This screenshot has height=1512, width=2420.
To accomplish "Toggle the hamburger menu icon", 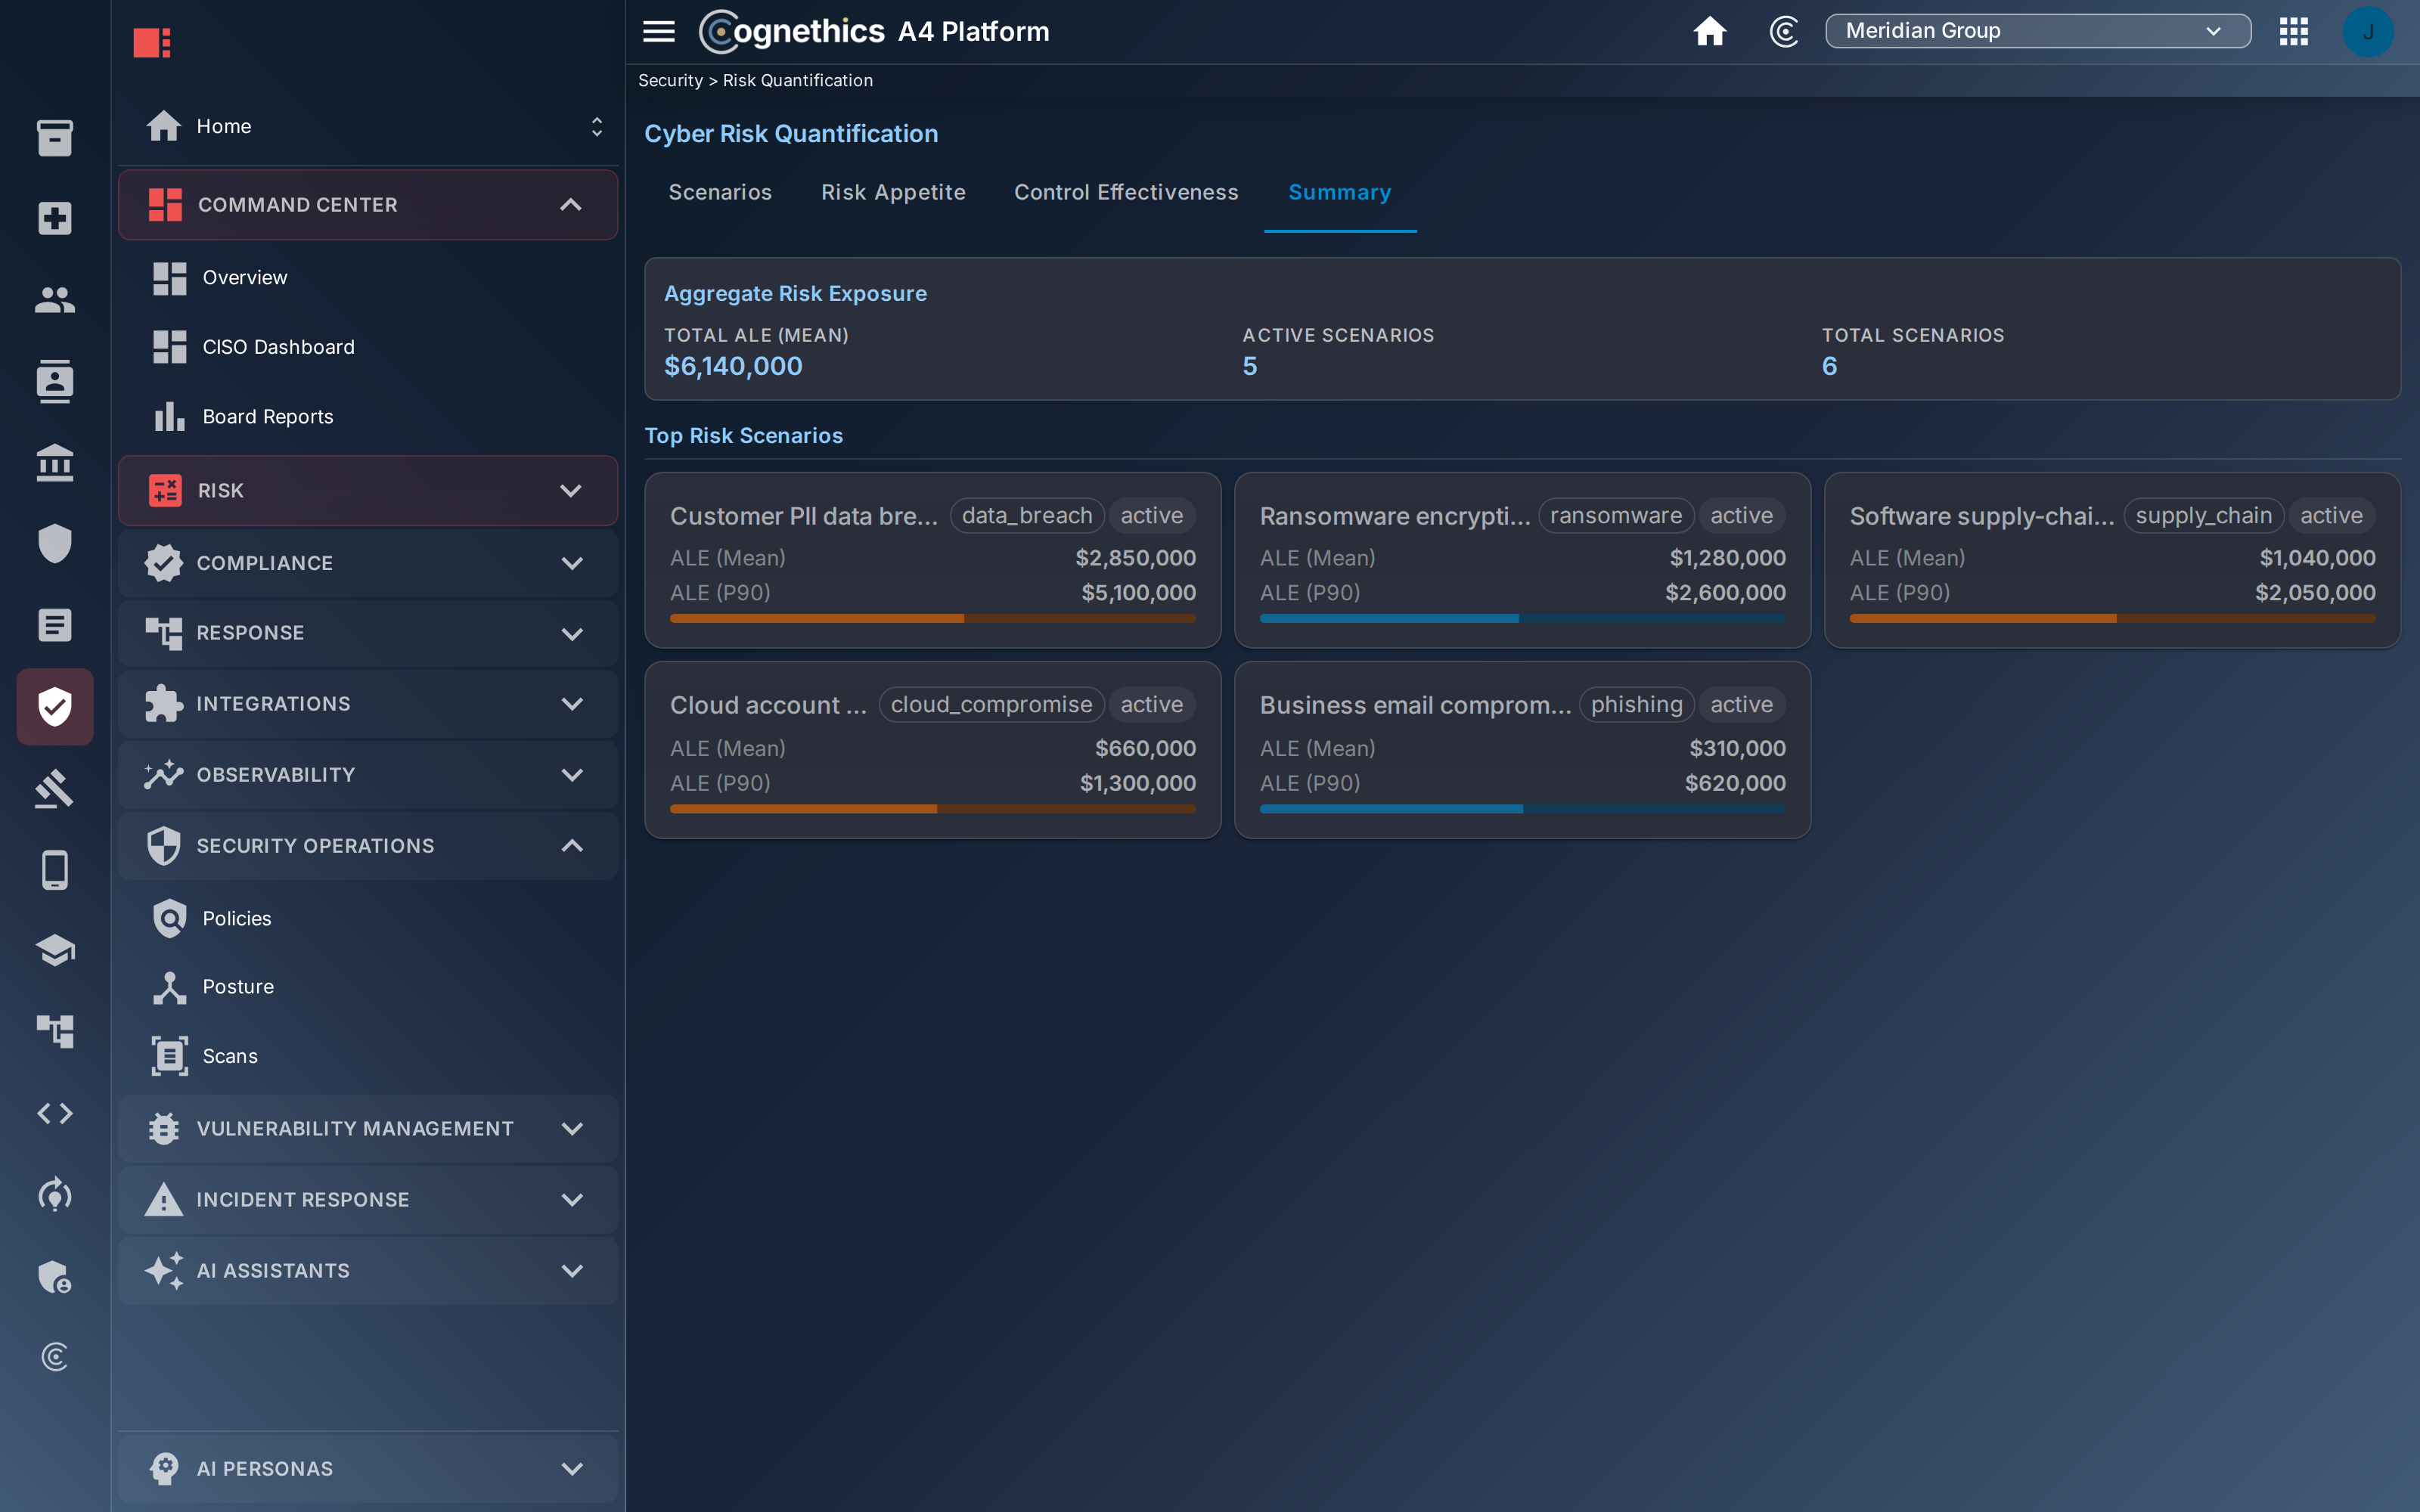I will (658, 32).
